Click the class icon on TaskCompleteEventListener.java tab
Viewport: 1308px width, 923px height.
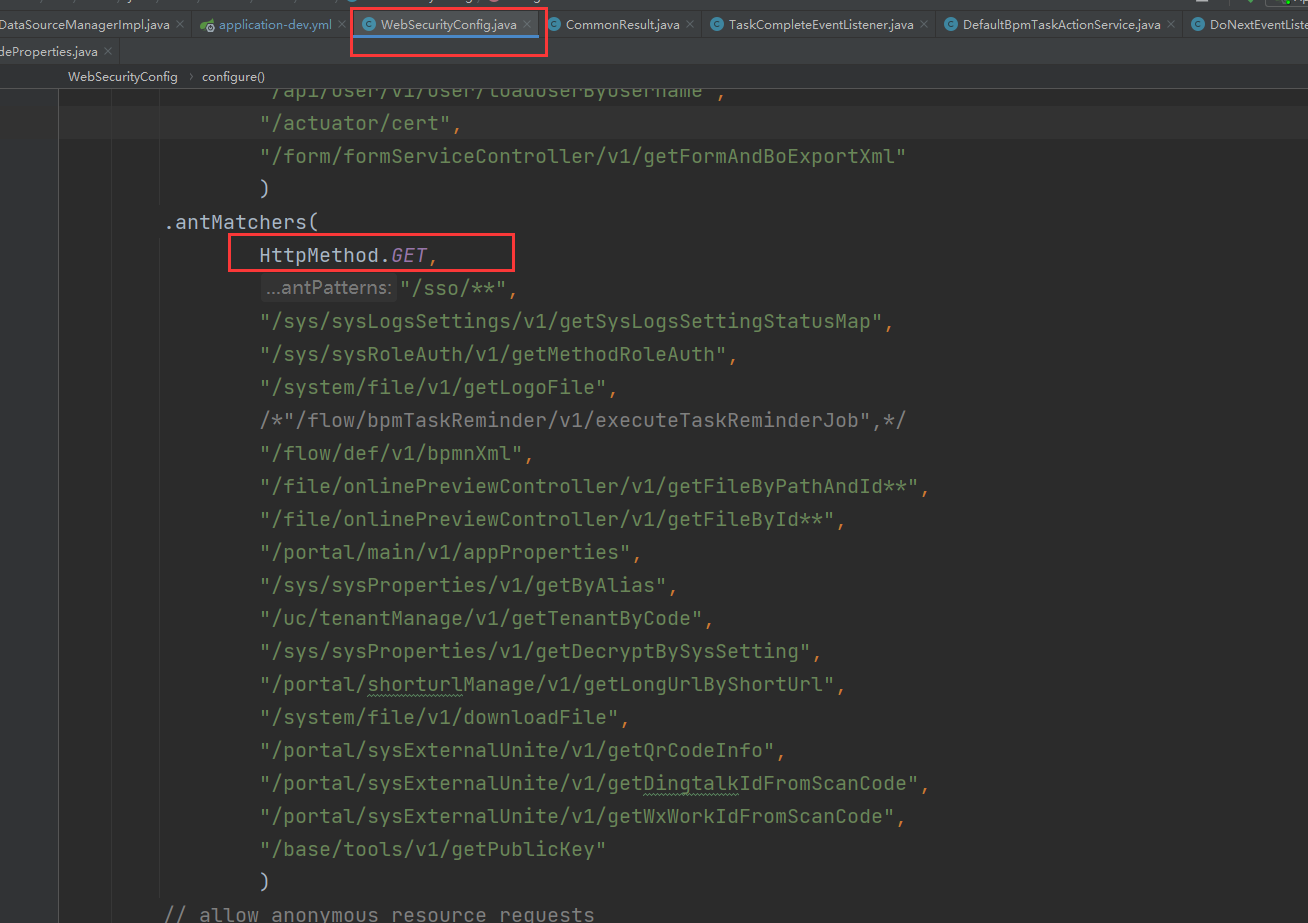(717, 25)
